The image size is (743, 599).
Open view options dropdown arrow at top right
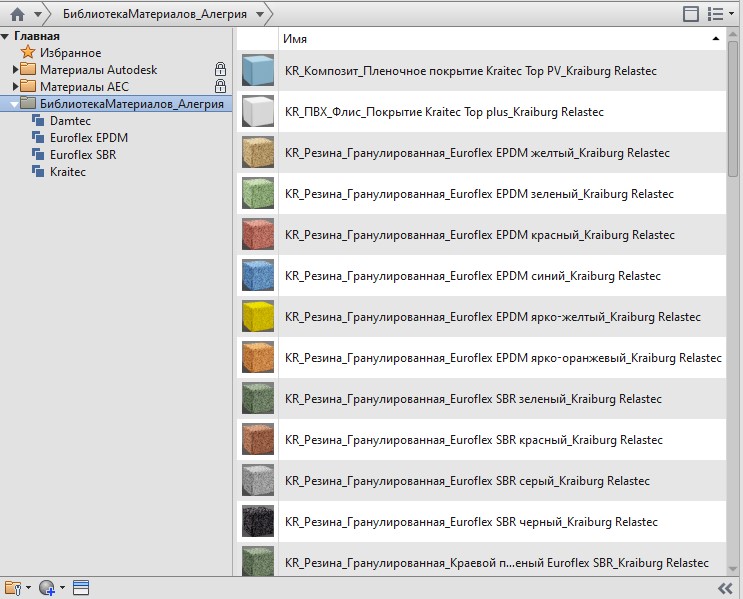pyautogui.click(x=732, y=14)
